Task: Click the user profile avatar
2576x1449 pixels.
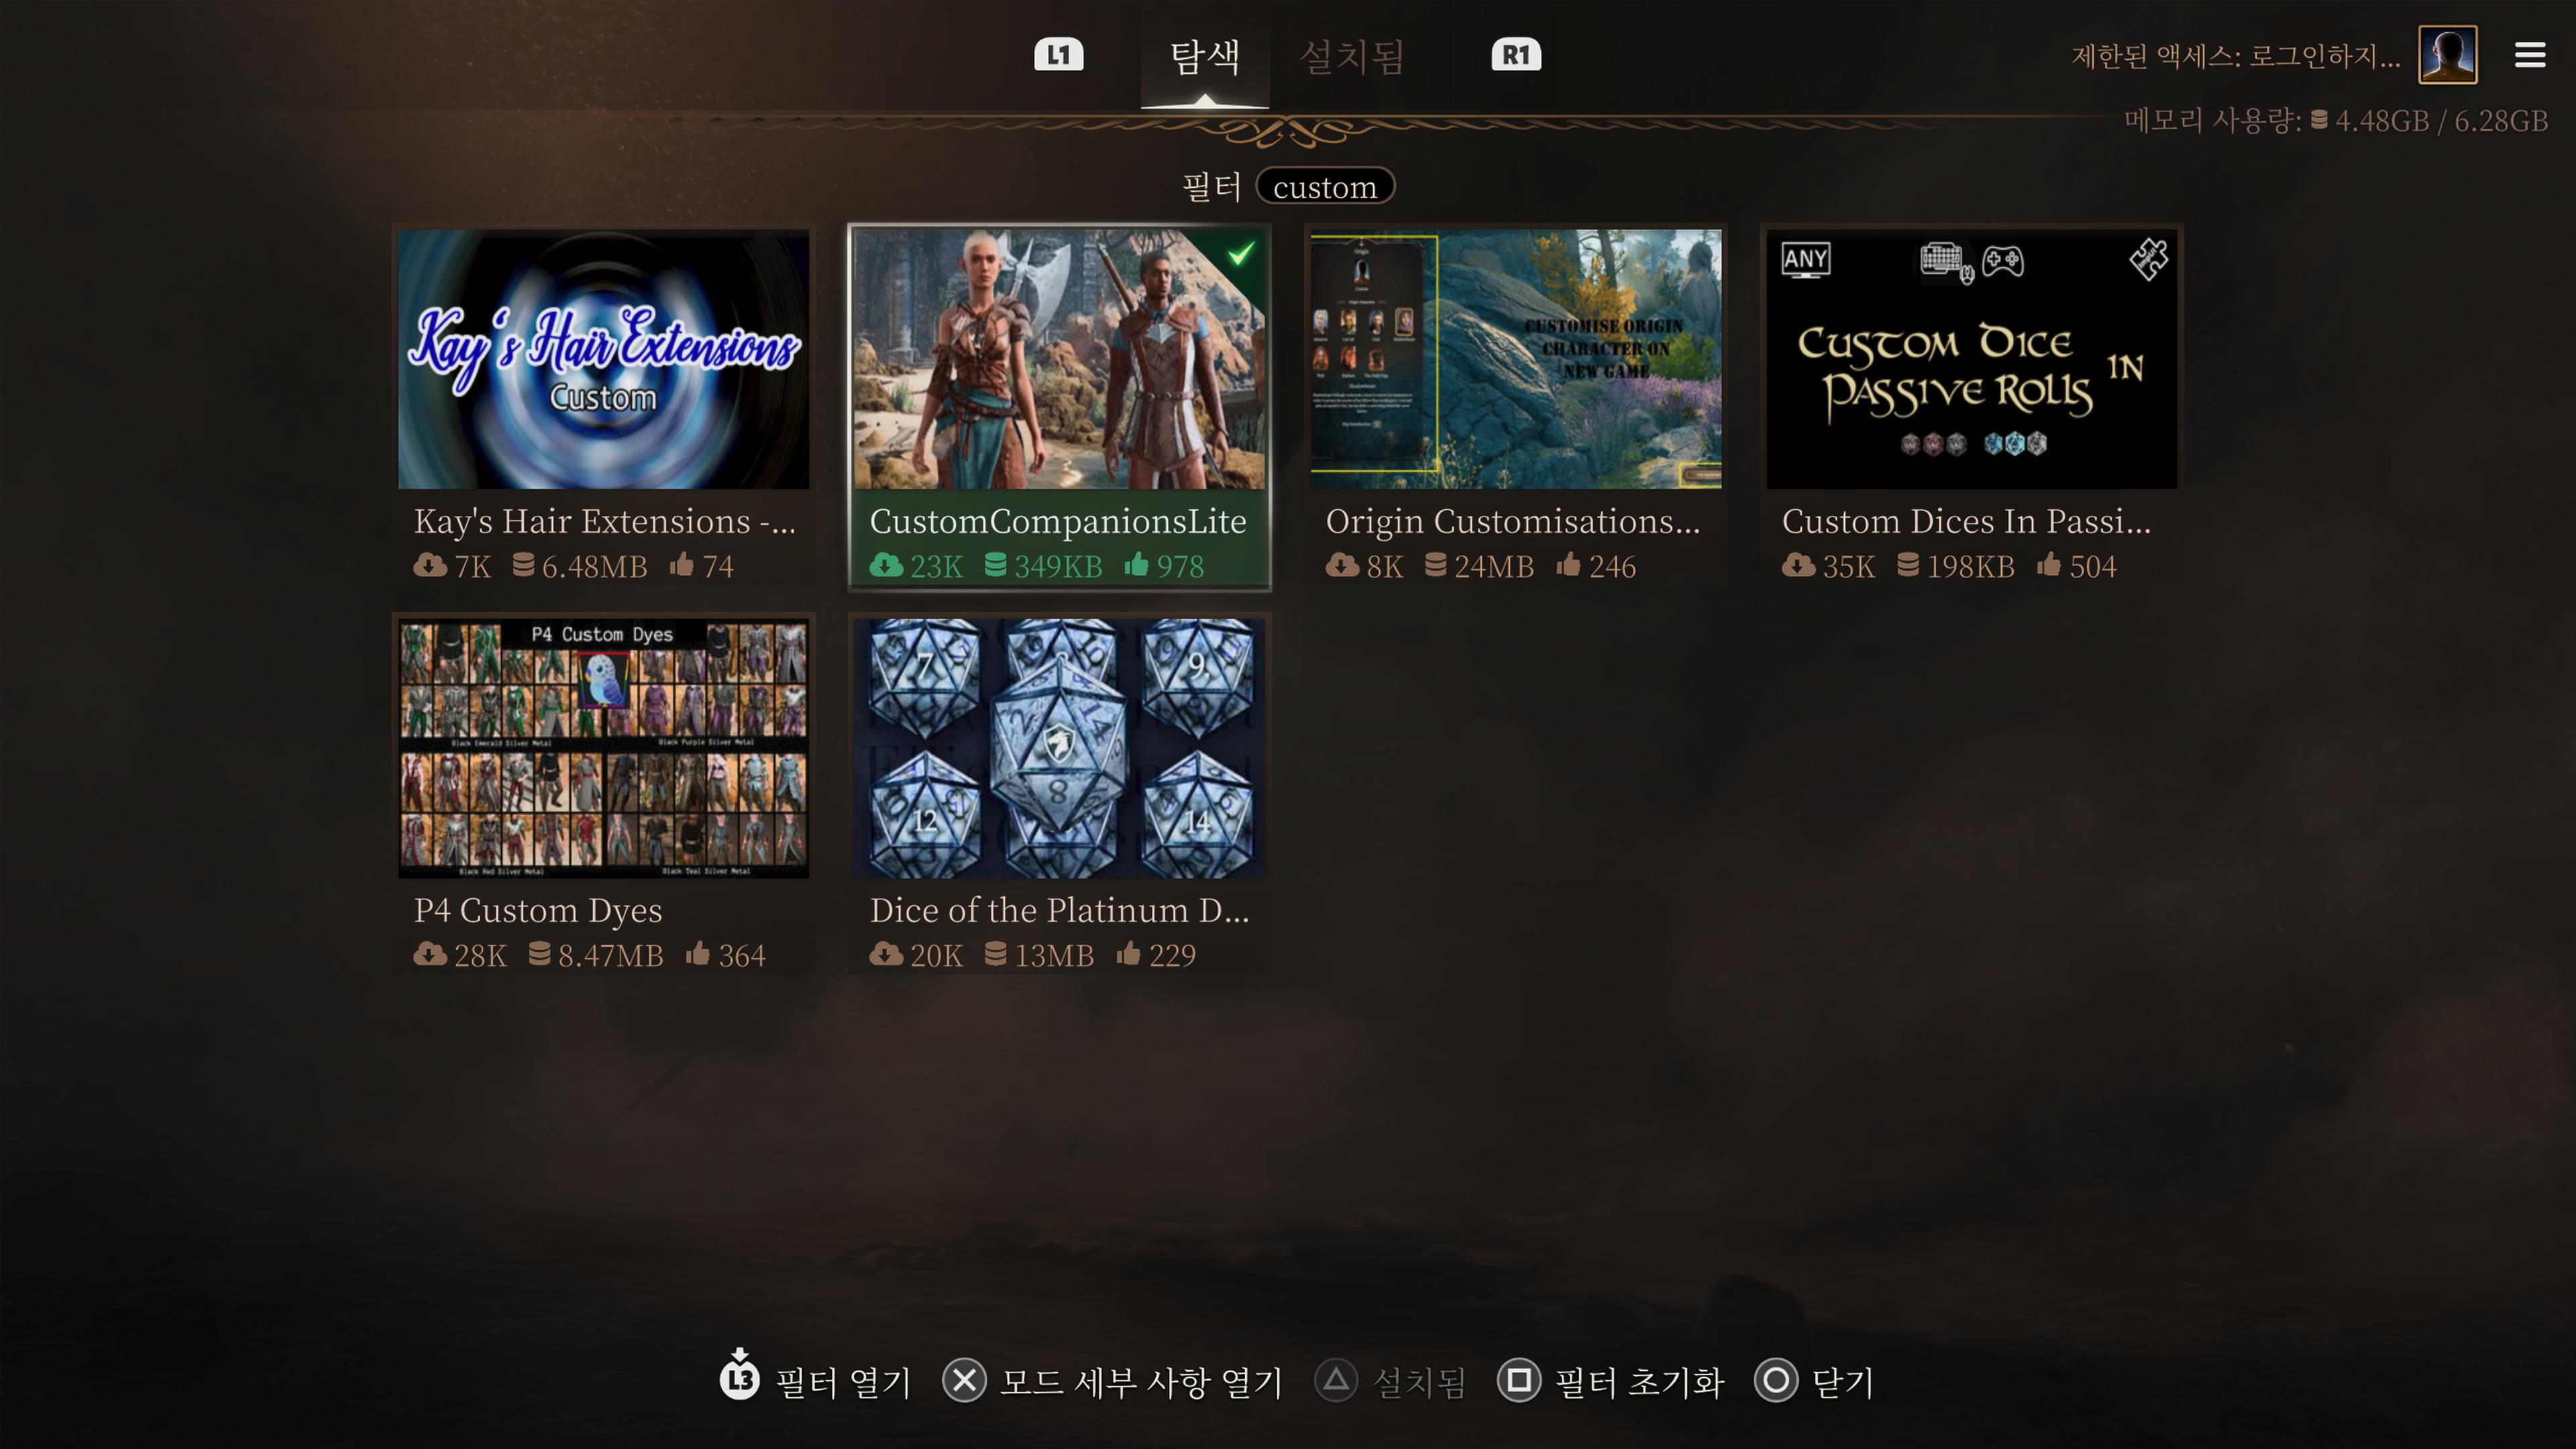Action: coord(2447,55)
